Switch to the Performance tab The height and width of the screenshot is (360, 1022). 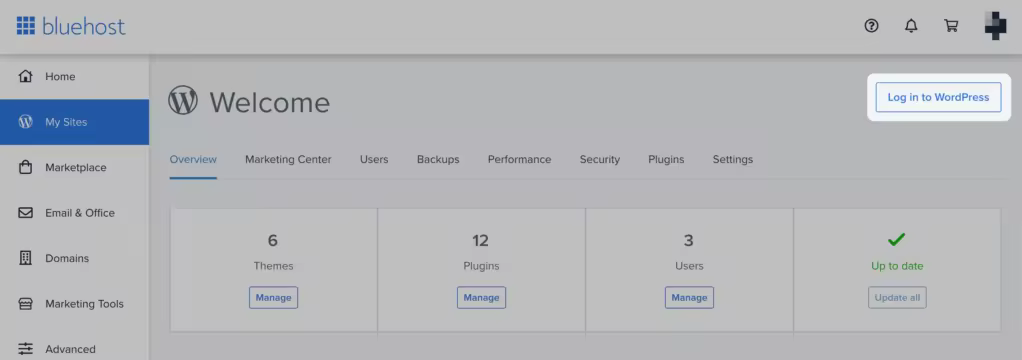click(x=519, y=159)
